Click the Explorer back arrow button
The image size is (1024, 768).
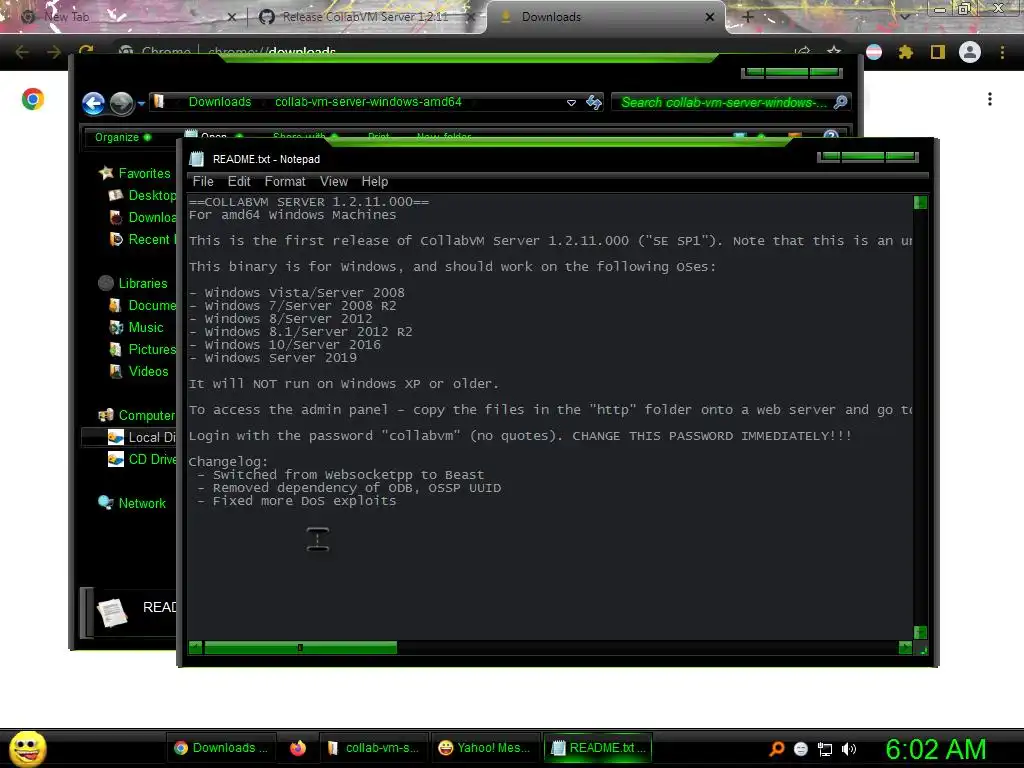point(93,103)
